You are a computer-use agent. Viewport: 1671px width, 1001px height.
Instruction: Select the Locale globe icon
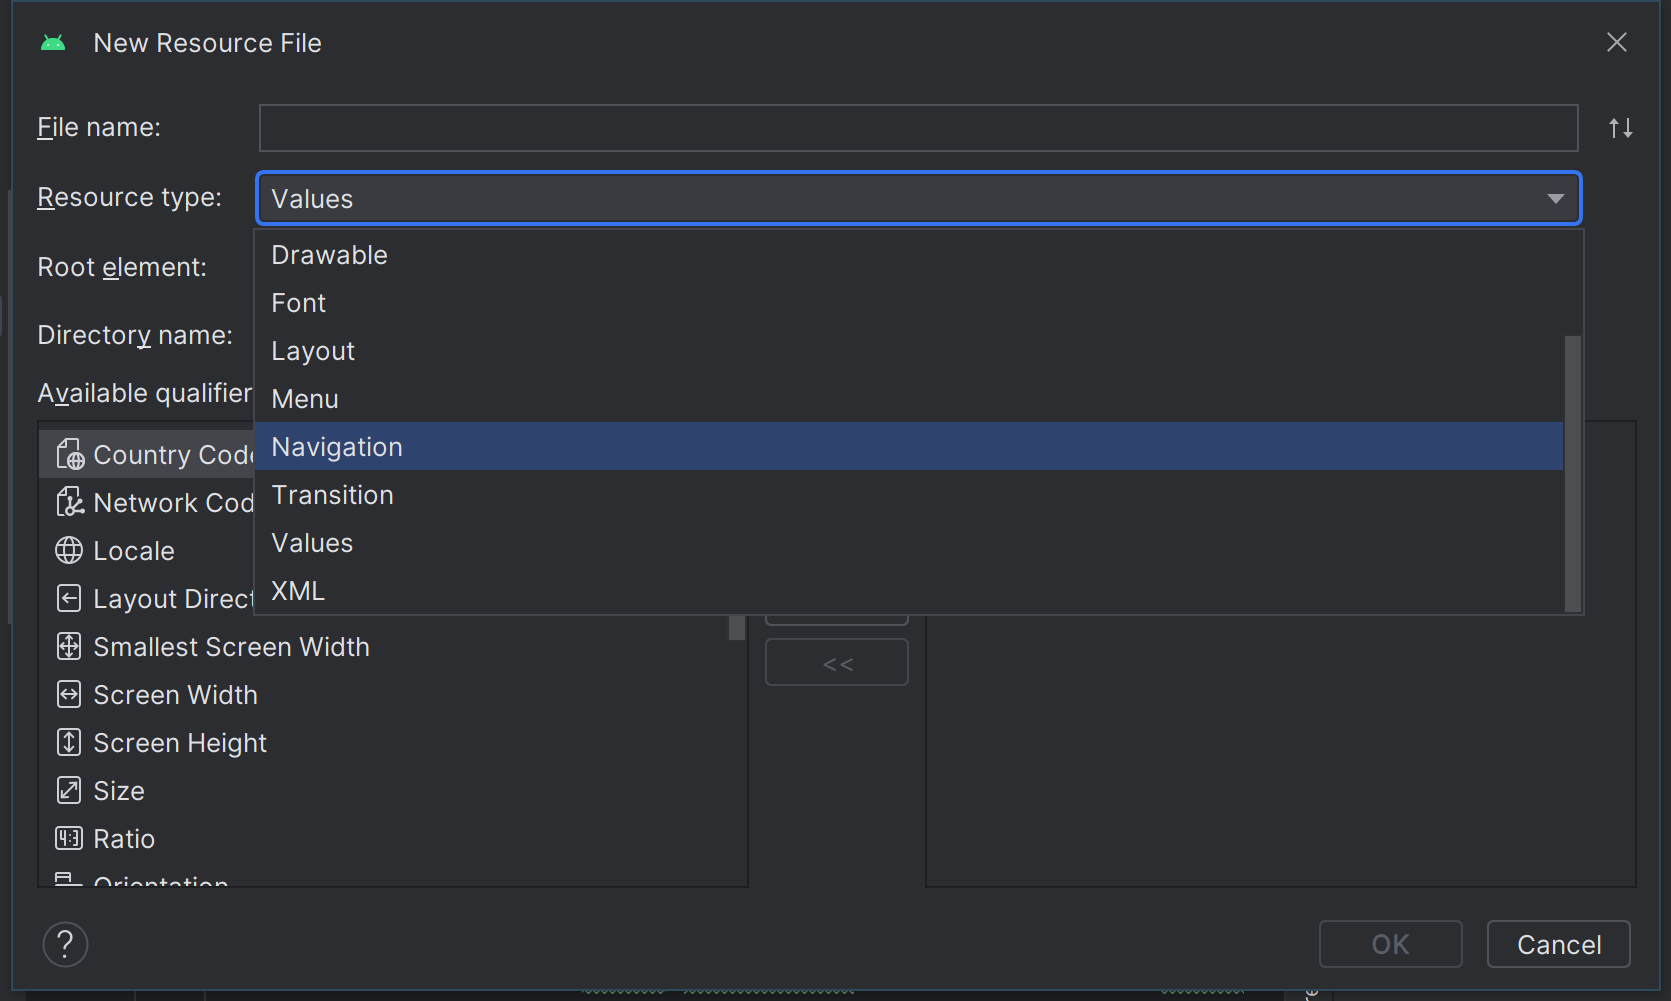(69, 550)
